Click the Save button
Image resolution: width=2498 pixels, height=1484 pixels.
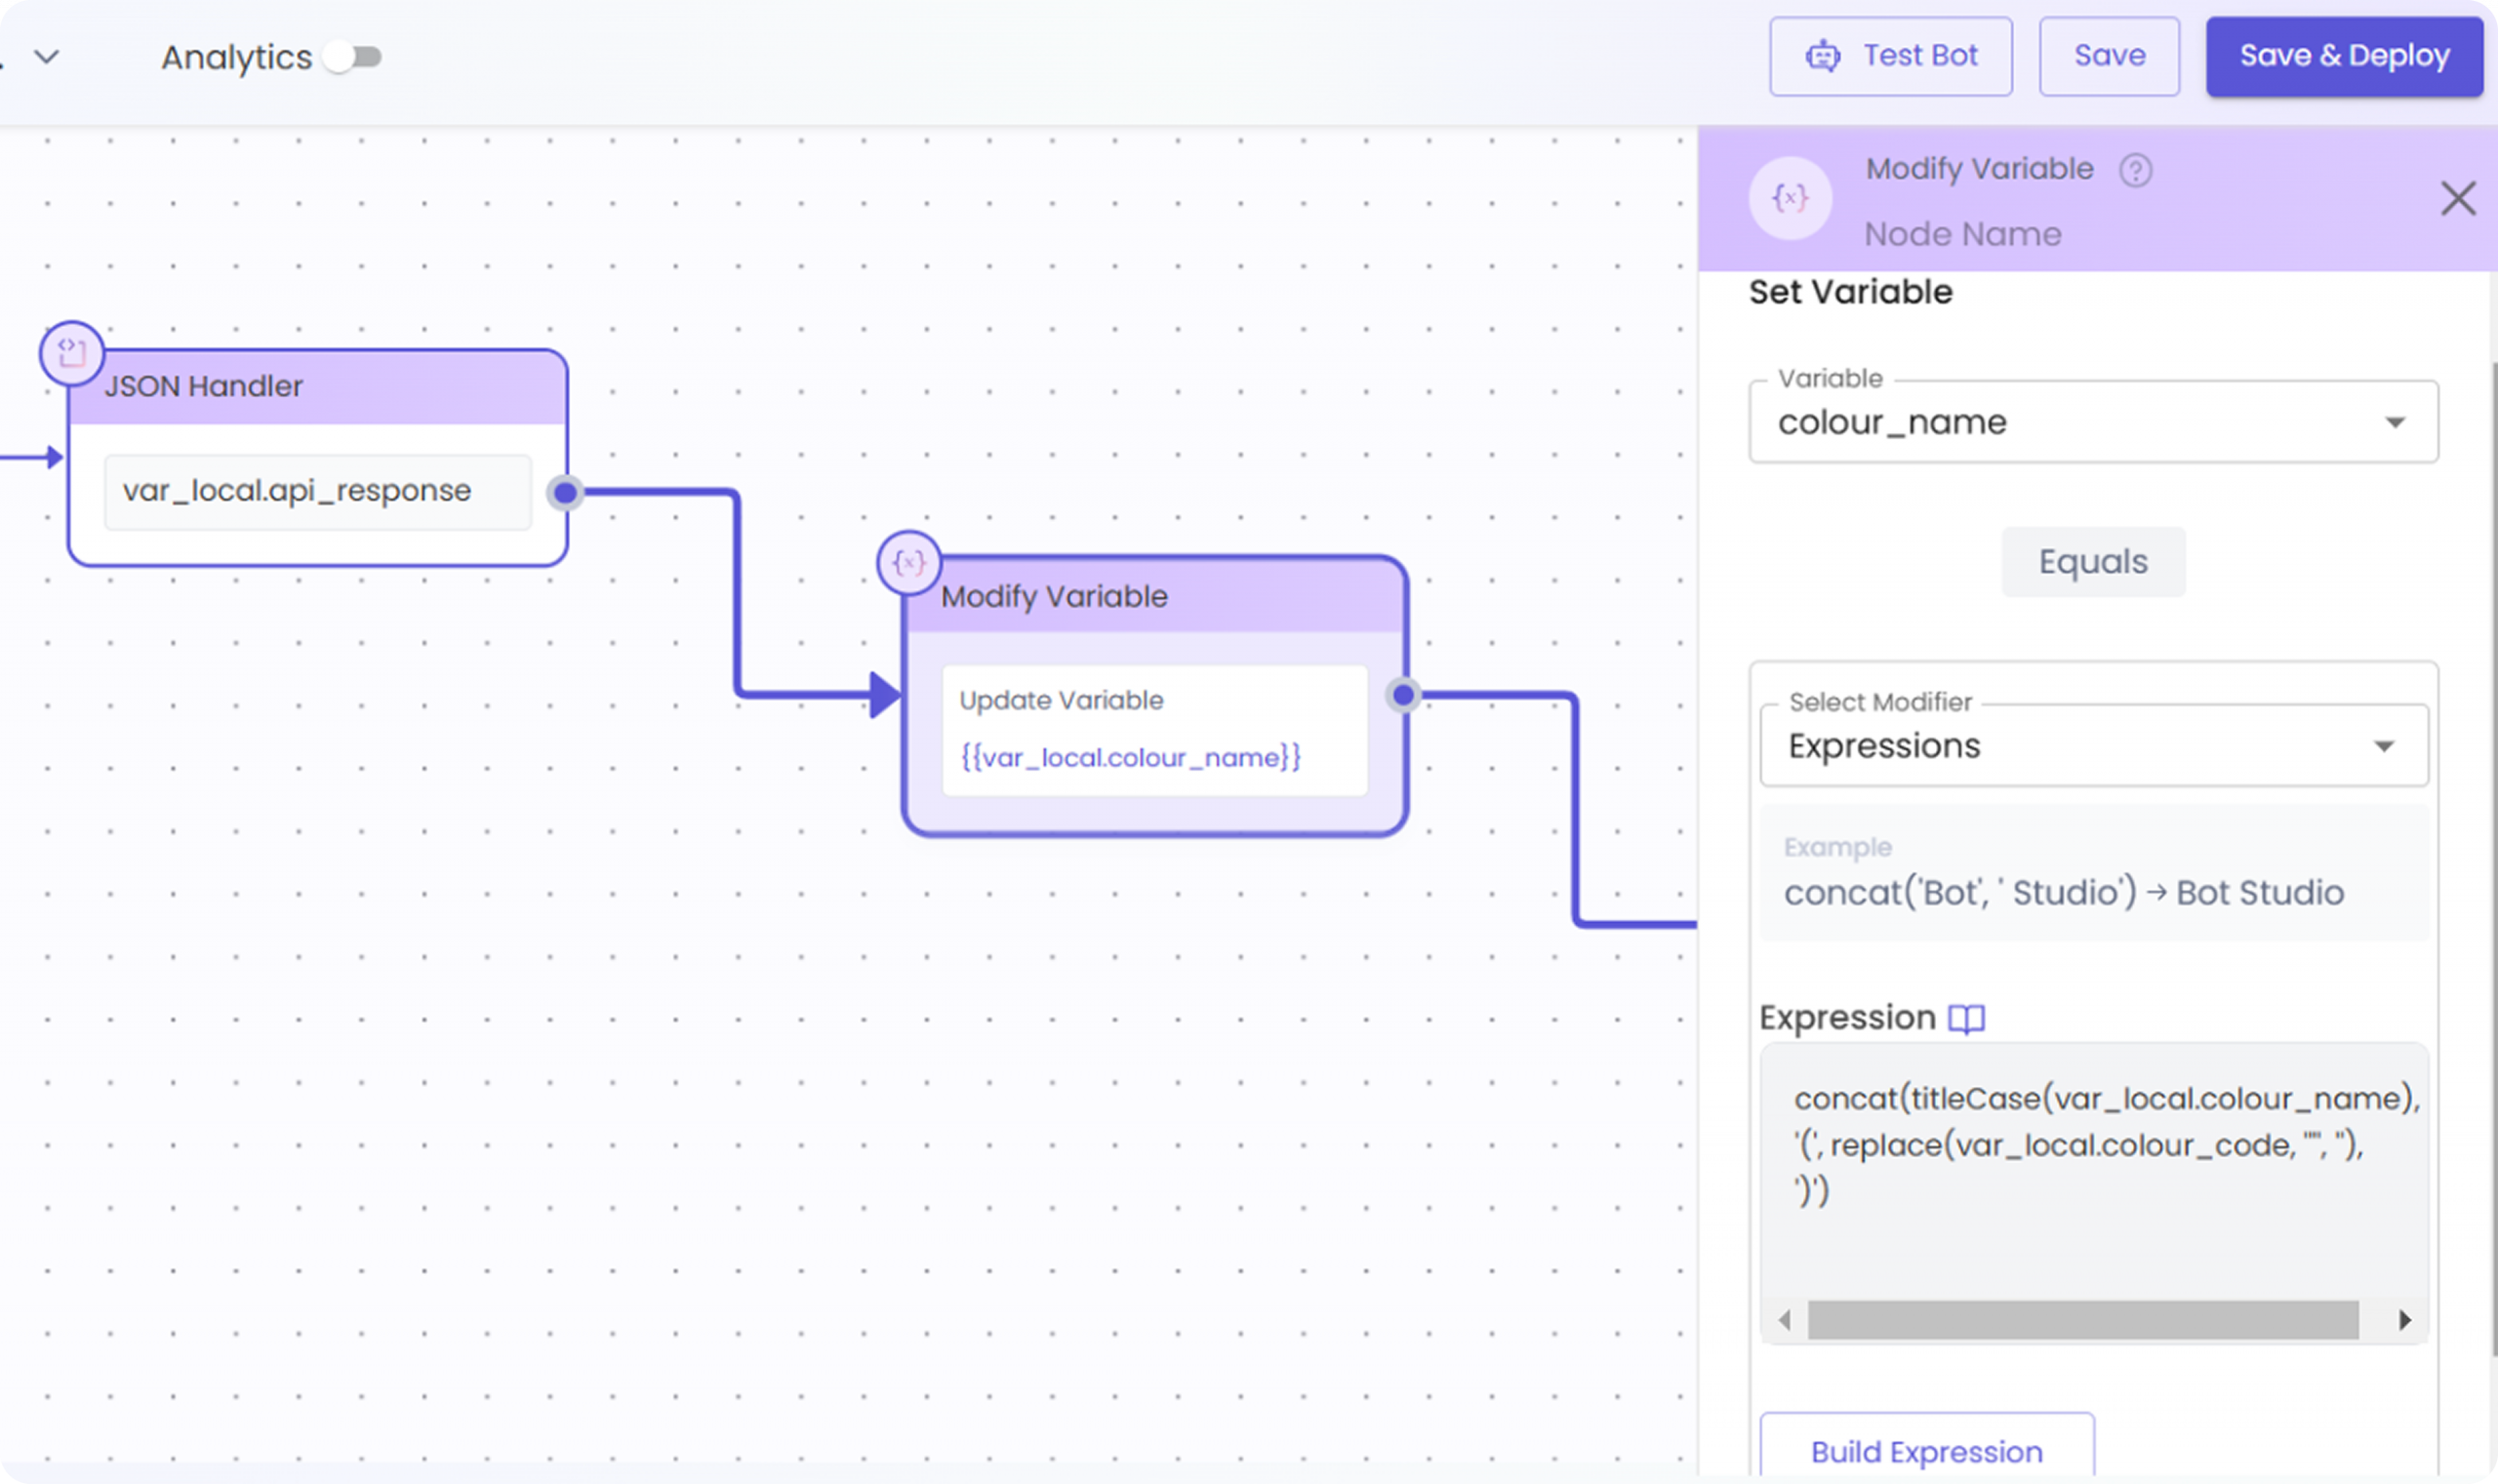pyautogui.click(x=2109, y=56)
